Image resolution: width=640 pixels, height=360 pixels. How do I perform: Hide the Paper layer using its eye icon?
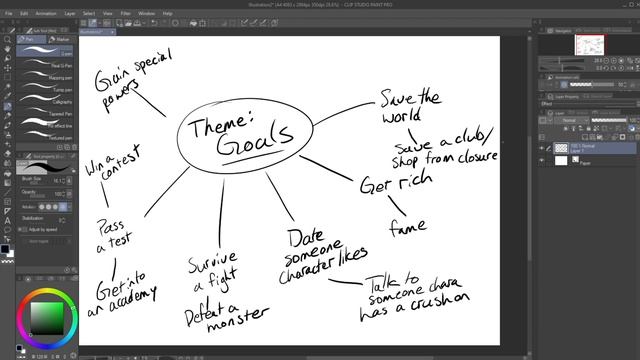tap(542, 161)
